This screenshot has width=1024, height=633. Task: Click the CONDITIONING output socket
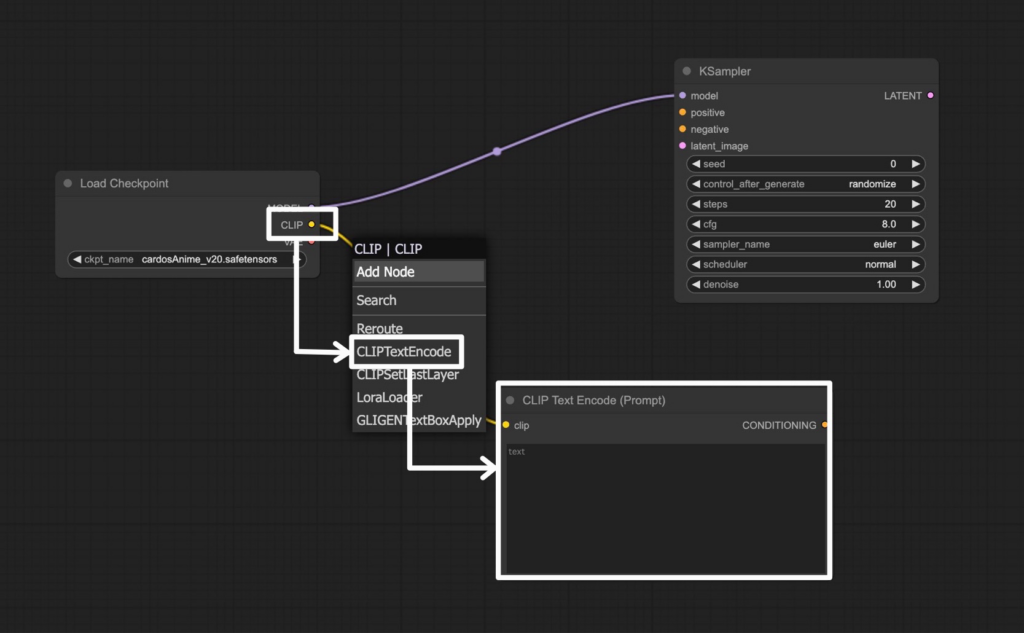pyautogui.click(x=825, y=425)
